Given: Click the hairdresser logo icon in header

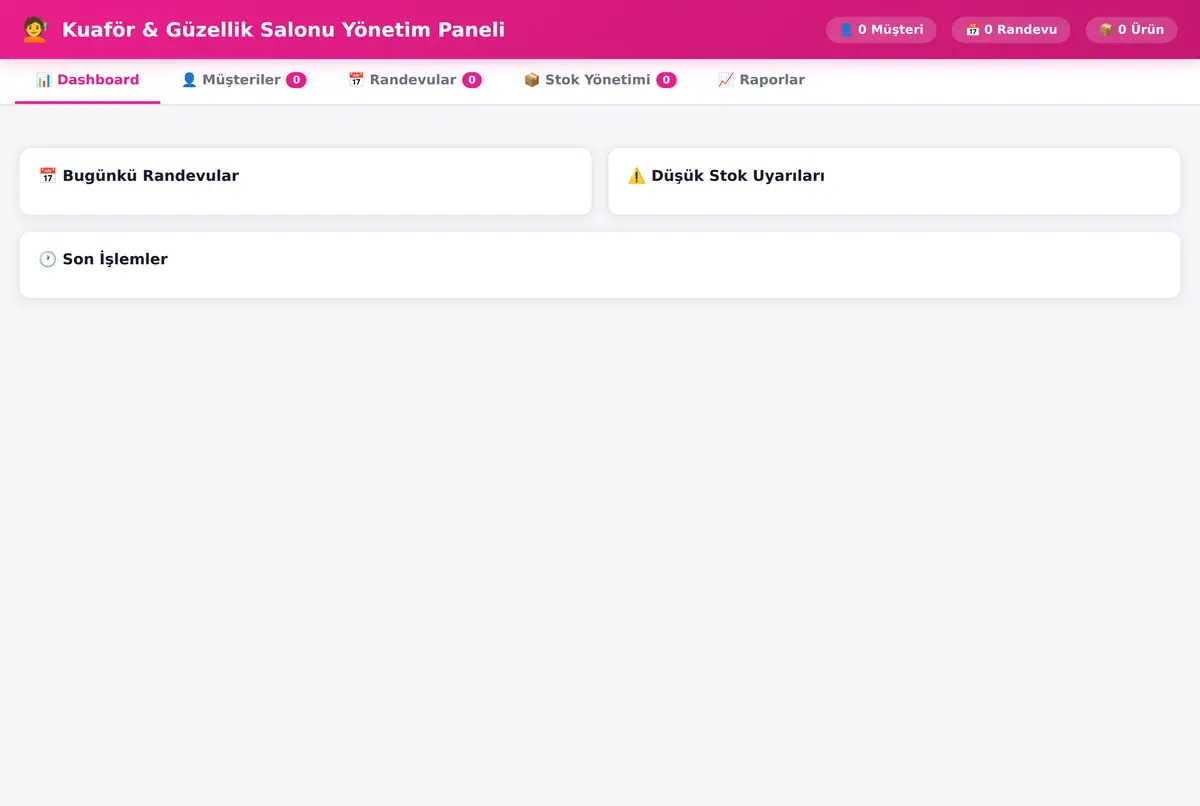Looking at the screenshot, I should pyautogui.click(x=35, y=30).
